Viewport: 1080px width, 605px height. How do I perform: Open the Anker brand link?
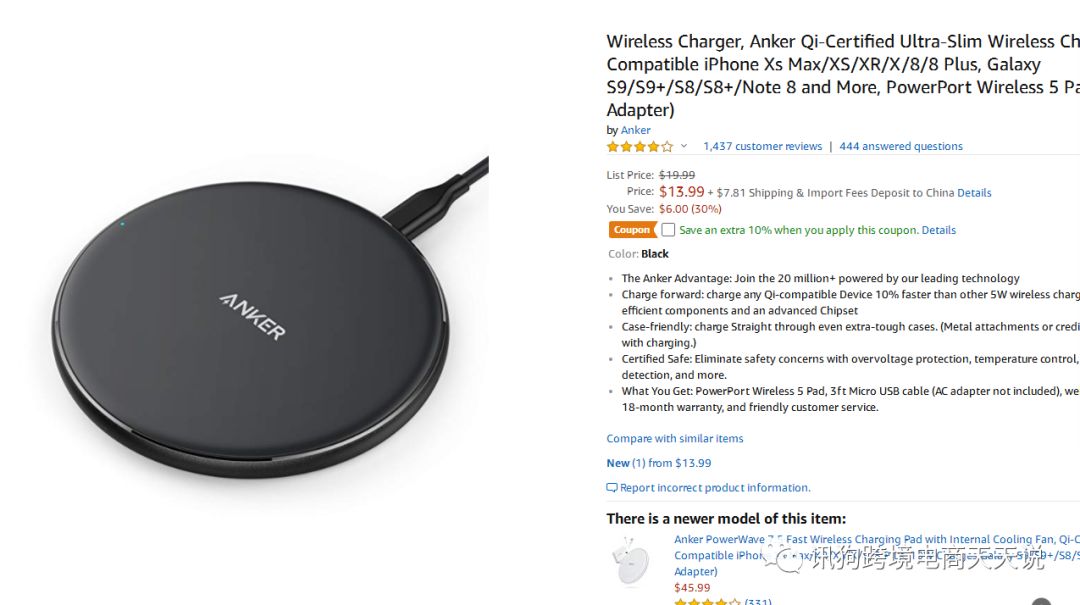tap(635, 130)
